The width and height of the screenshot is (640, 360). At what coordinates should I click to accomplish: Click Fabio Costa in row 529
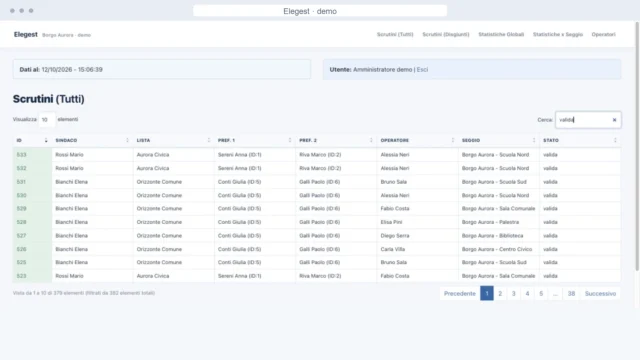(x=395, y=209)
